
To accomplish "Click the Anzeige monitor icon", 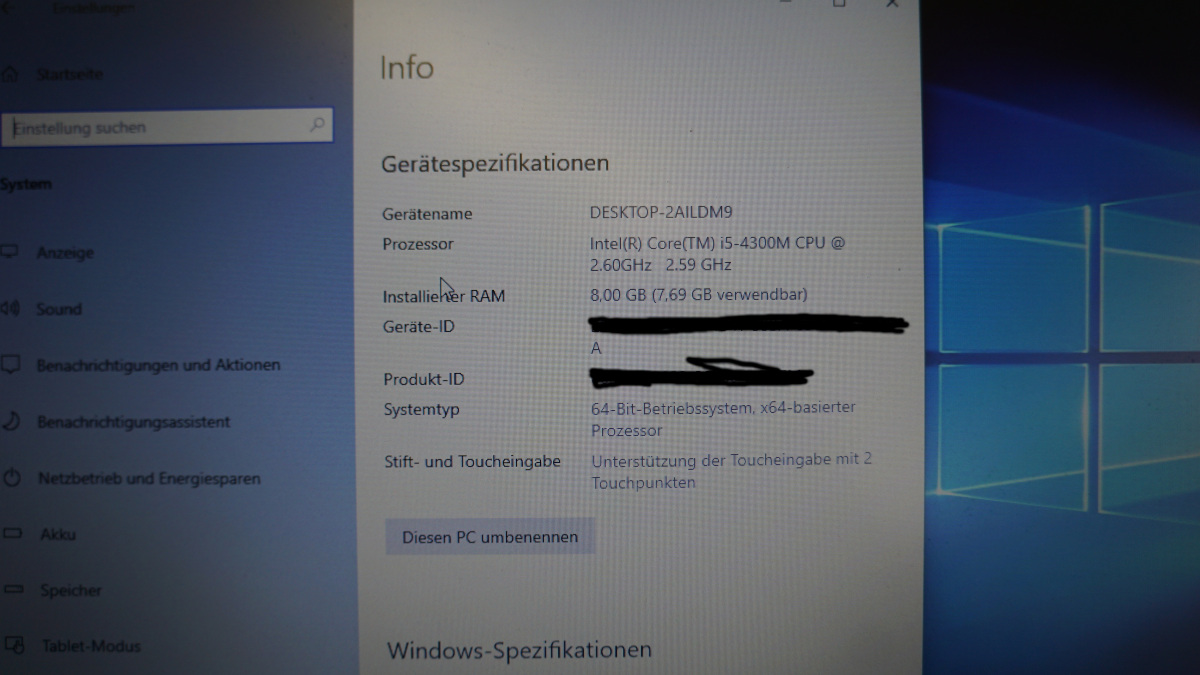I will tap(10, 253).
